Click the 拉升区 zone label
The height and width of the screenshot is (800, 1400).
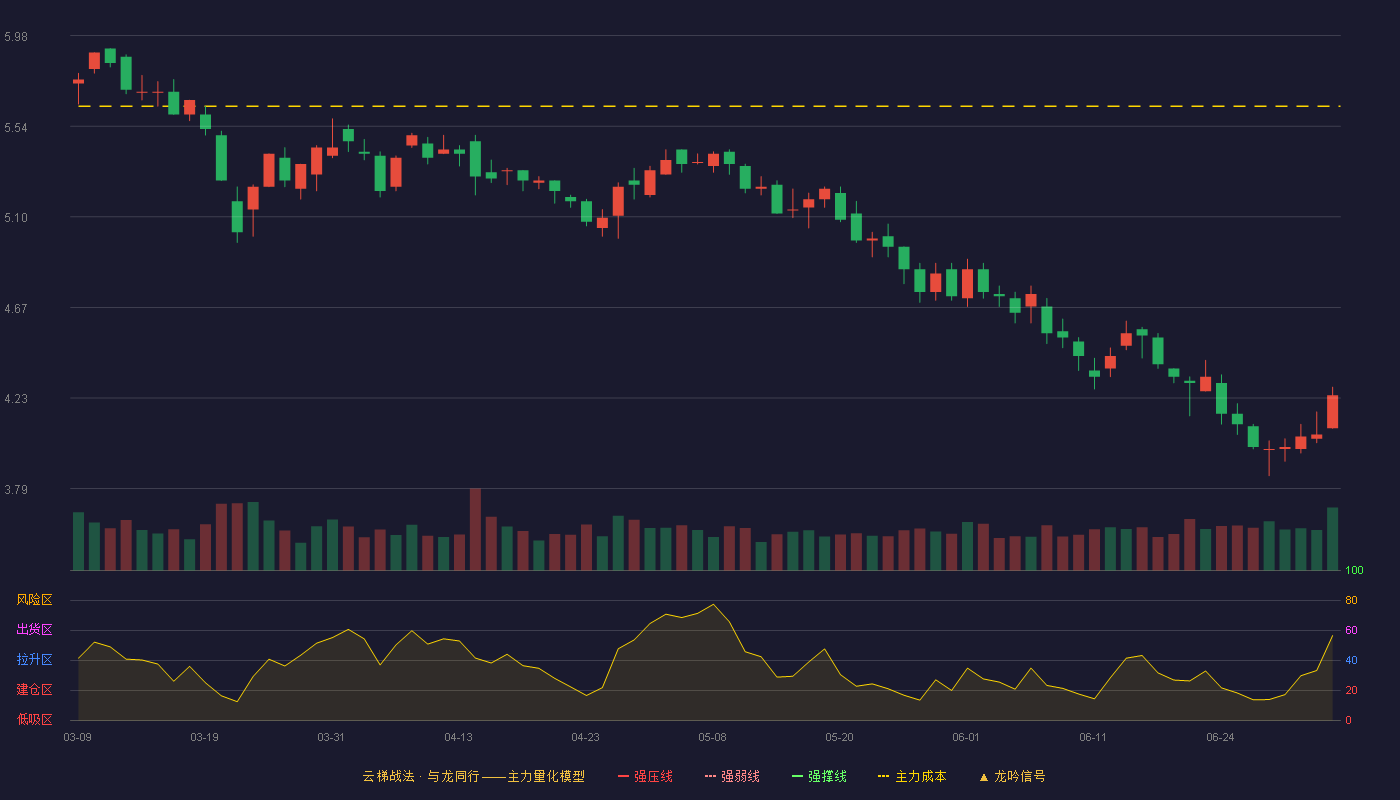34,660
